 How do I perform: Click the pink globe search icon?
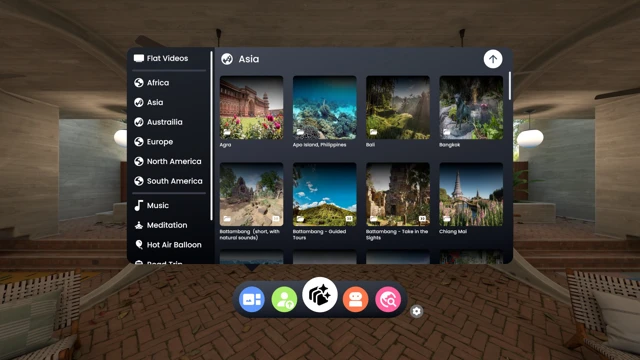click(x=388, y=299)
